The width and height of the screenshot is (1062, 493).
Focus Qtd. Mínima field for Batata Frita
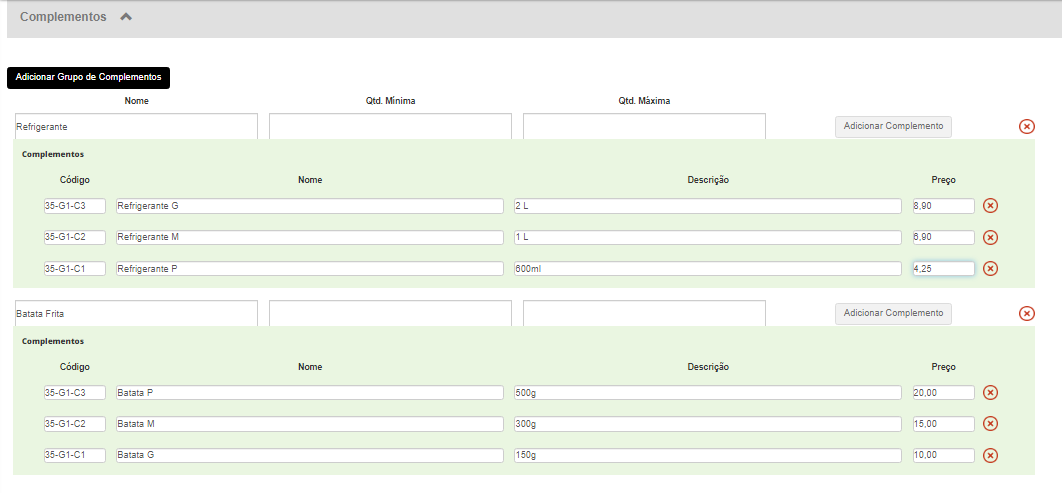[390, 314]
